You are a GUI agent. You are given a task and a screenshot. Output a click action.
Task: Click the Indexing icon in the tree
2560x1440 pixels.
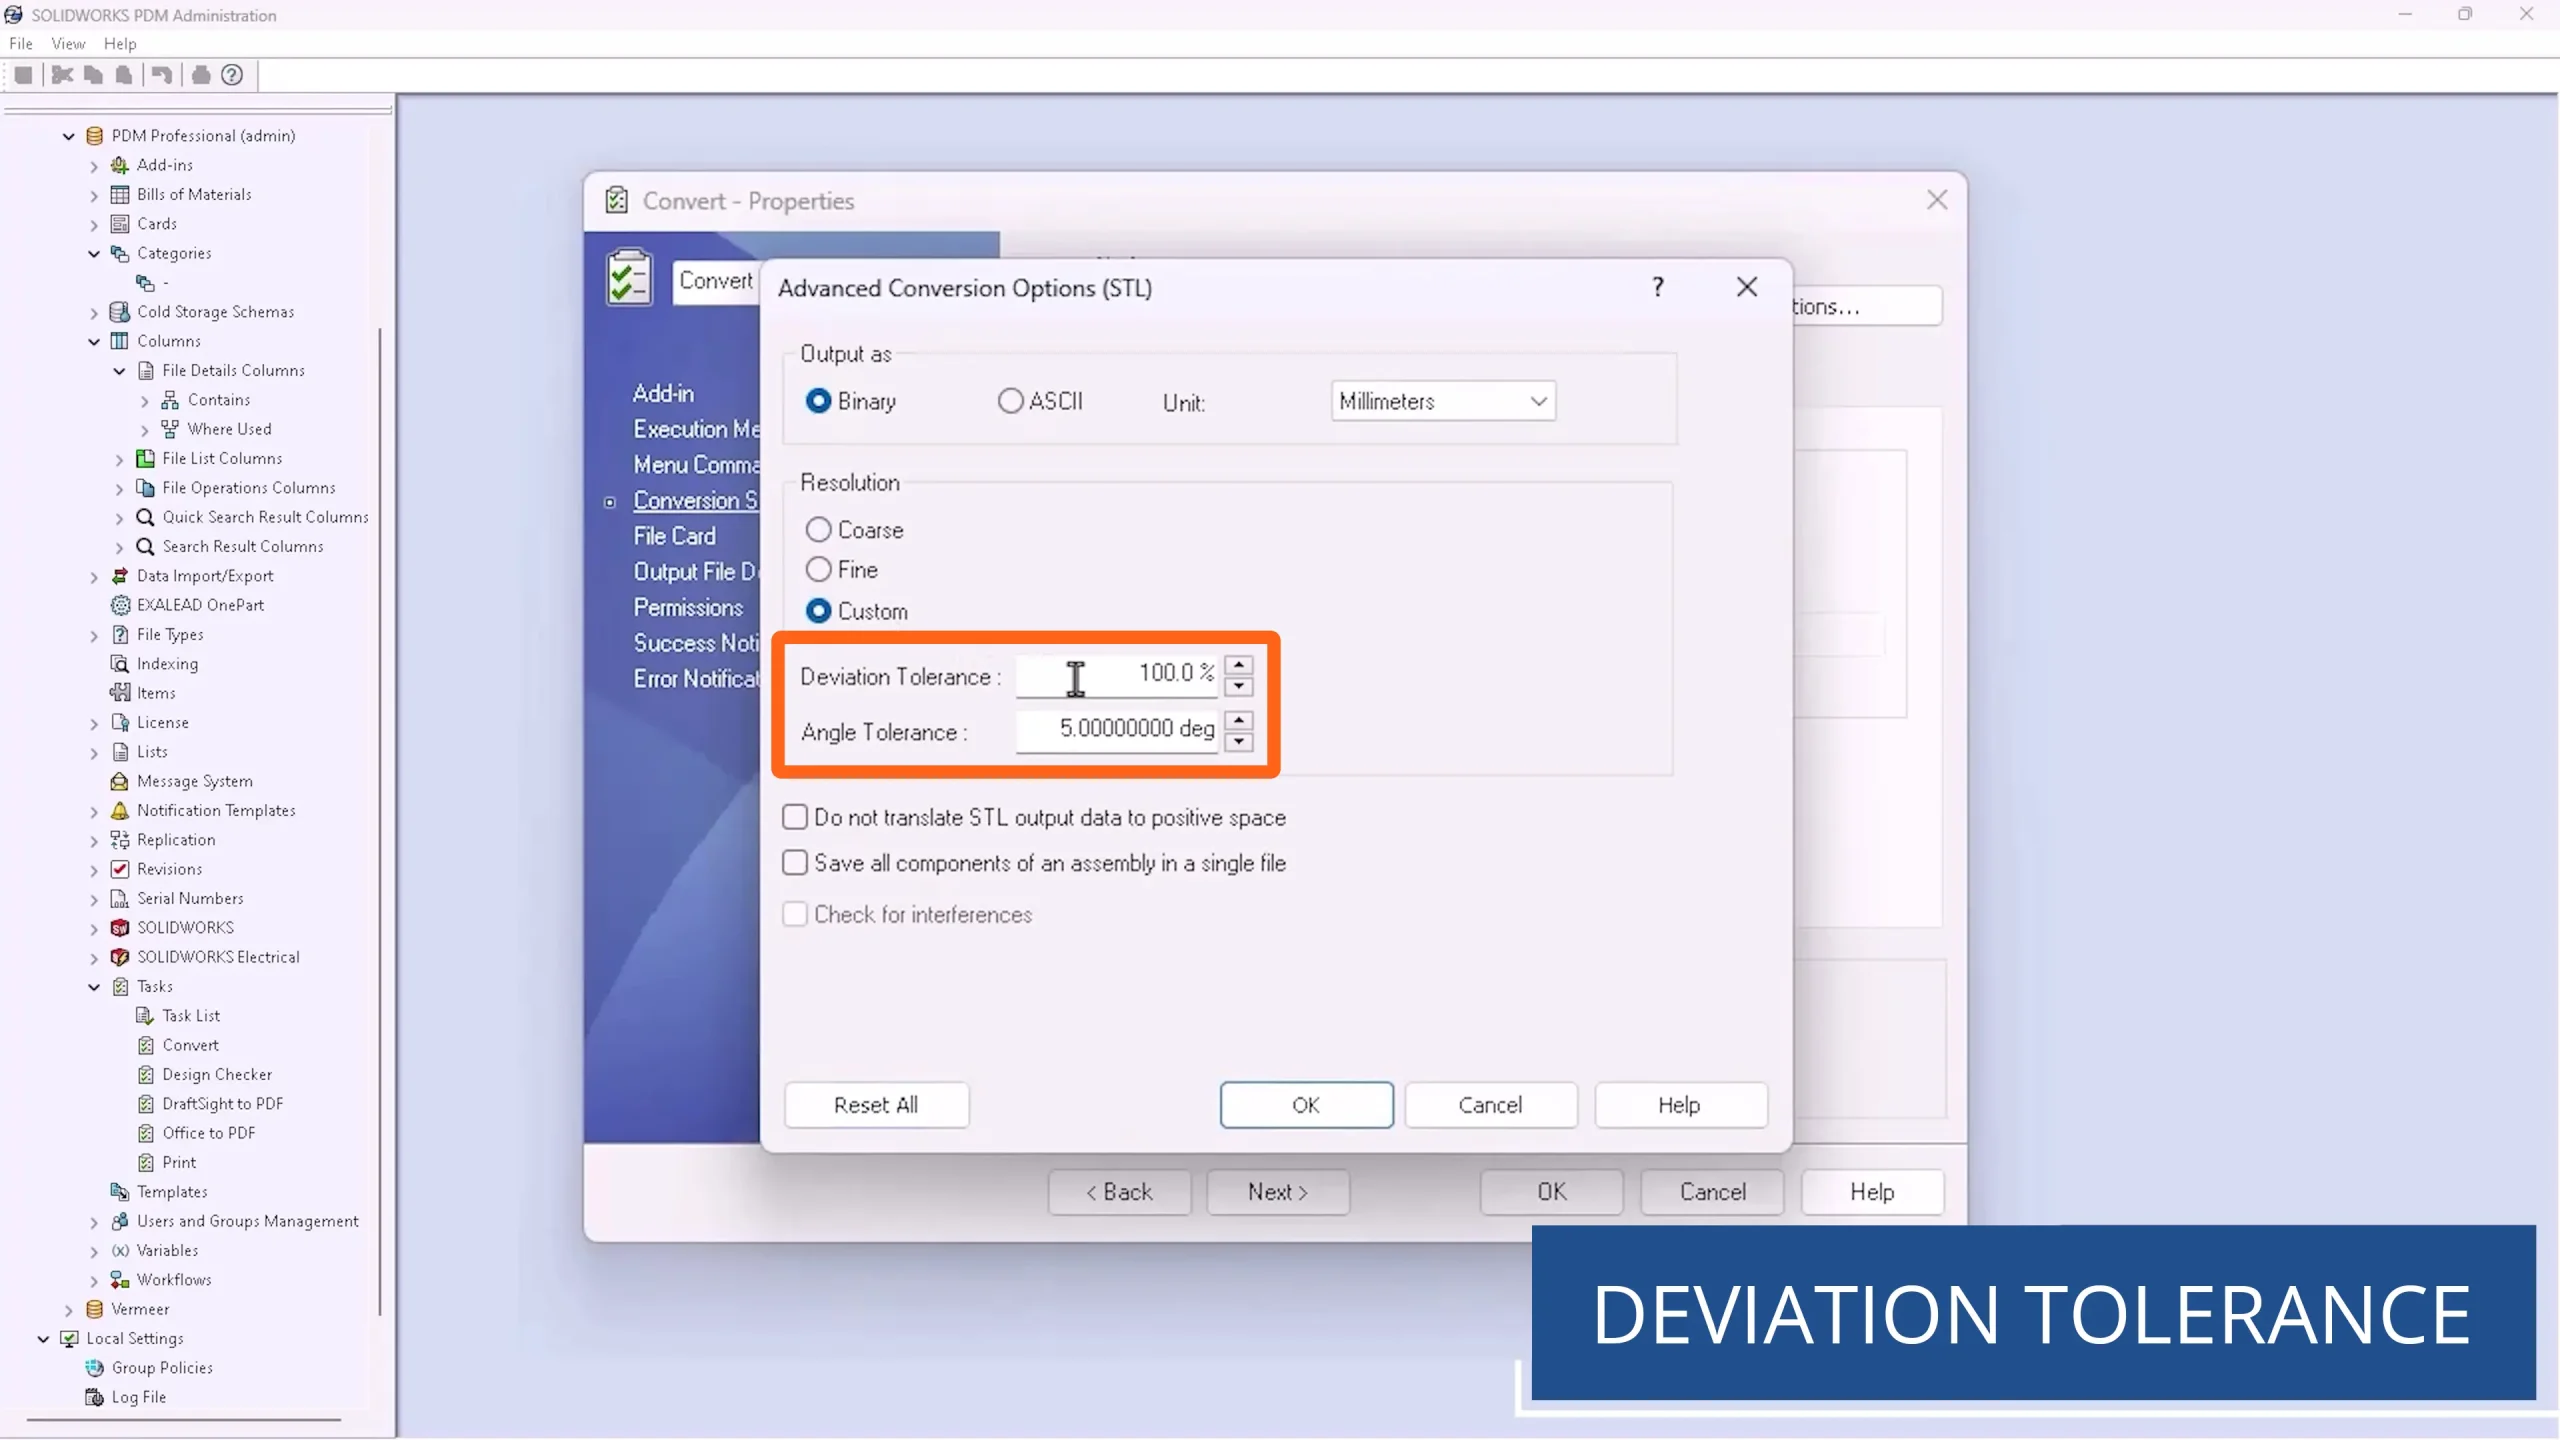(120, 663)
